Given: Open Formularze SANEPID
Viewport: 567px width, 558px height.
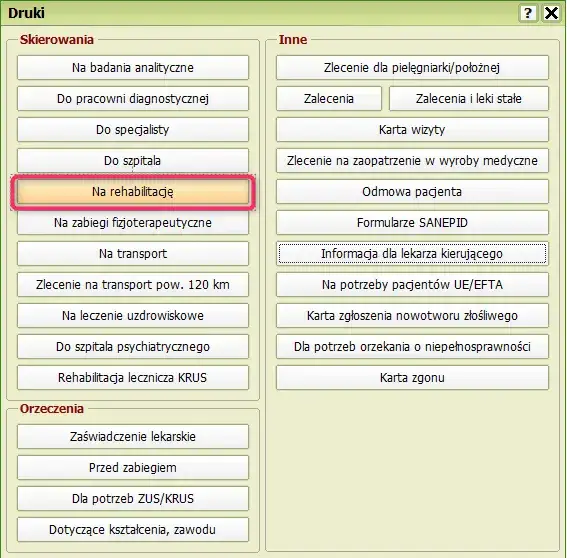Looking at the screenshot, I should click(413, 223).
